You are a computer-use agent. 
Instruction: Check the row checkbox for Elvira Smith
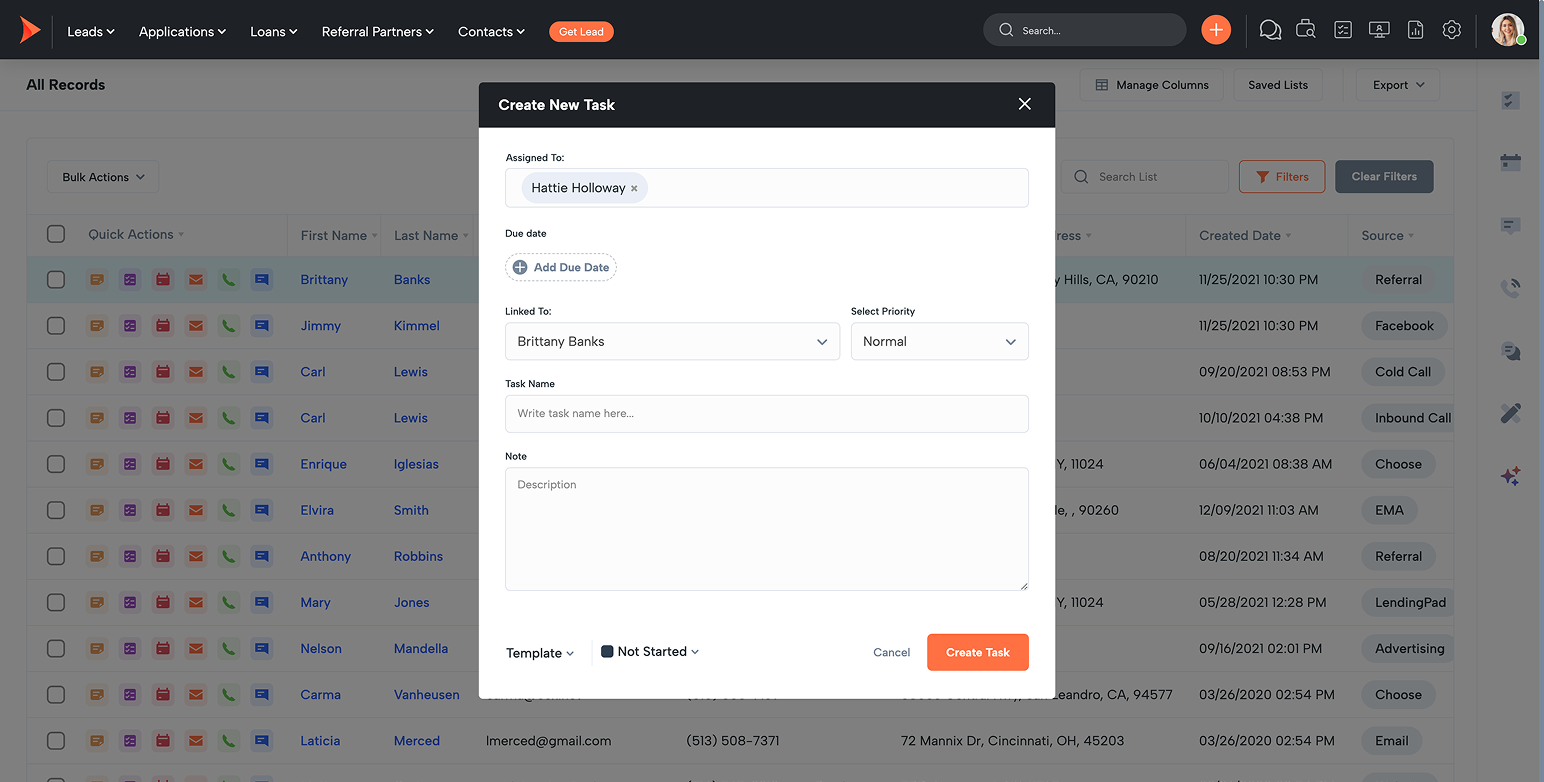pos(56,510)
